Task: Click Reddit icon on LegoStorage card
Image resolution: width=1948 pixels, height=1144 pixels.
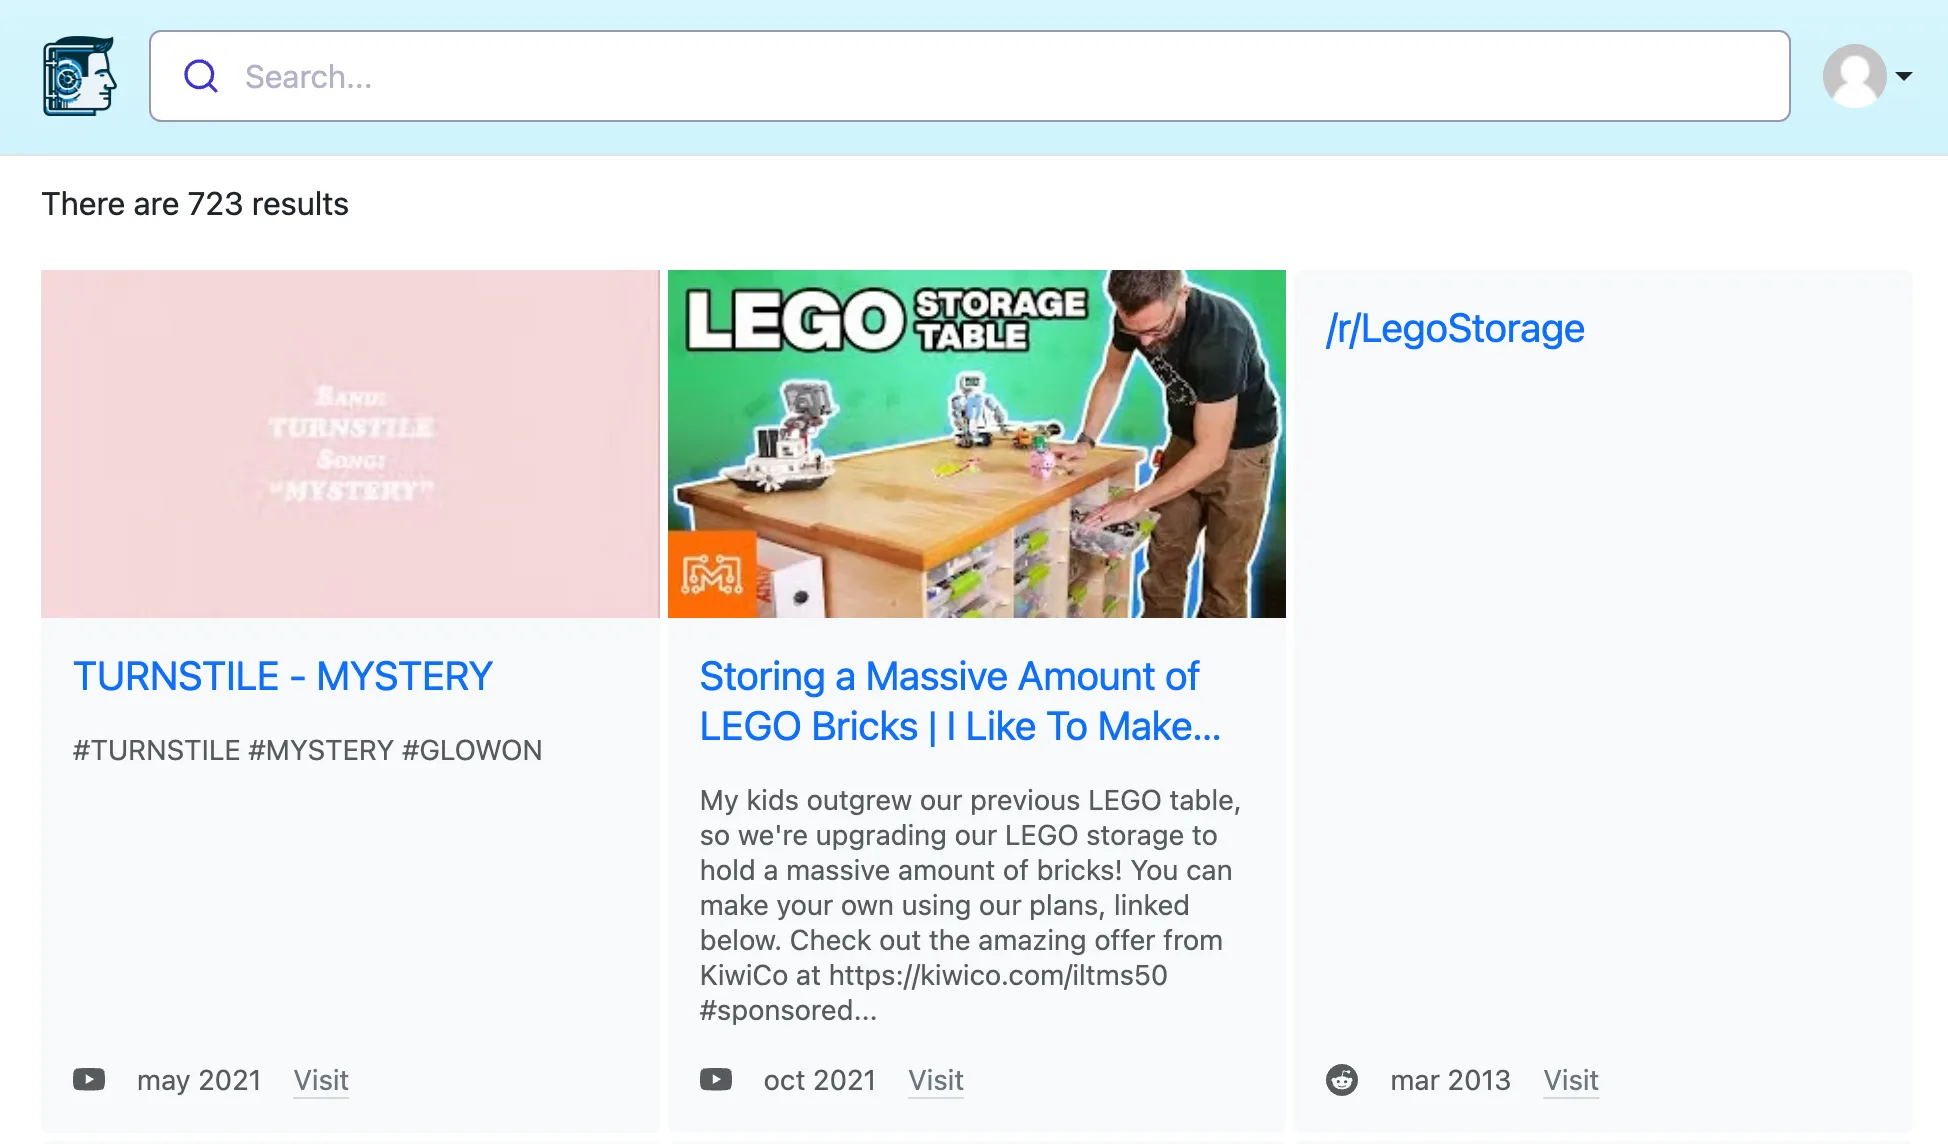Action: pos(1342,1080)
